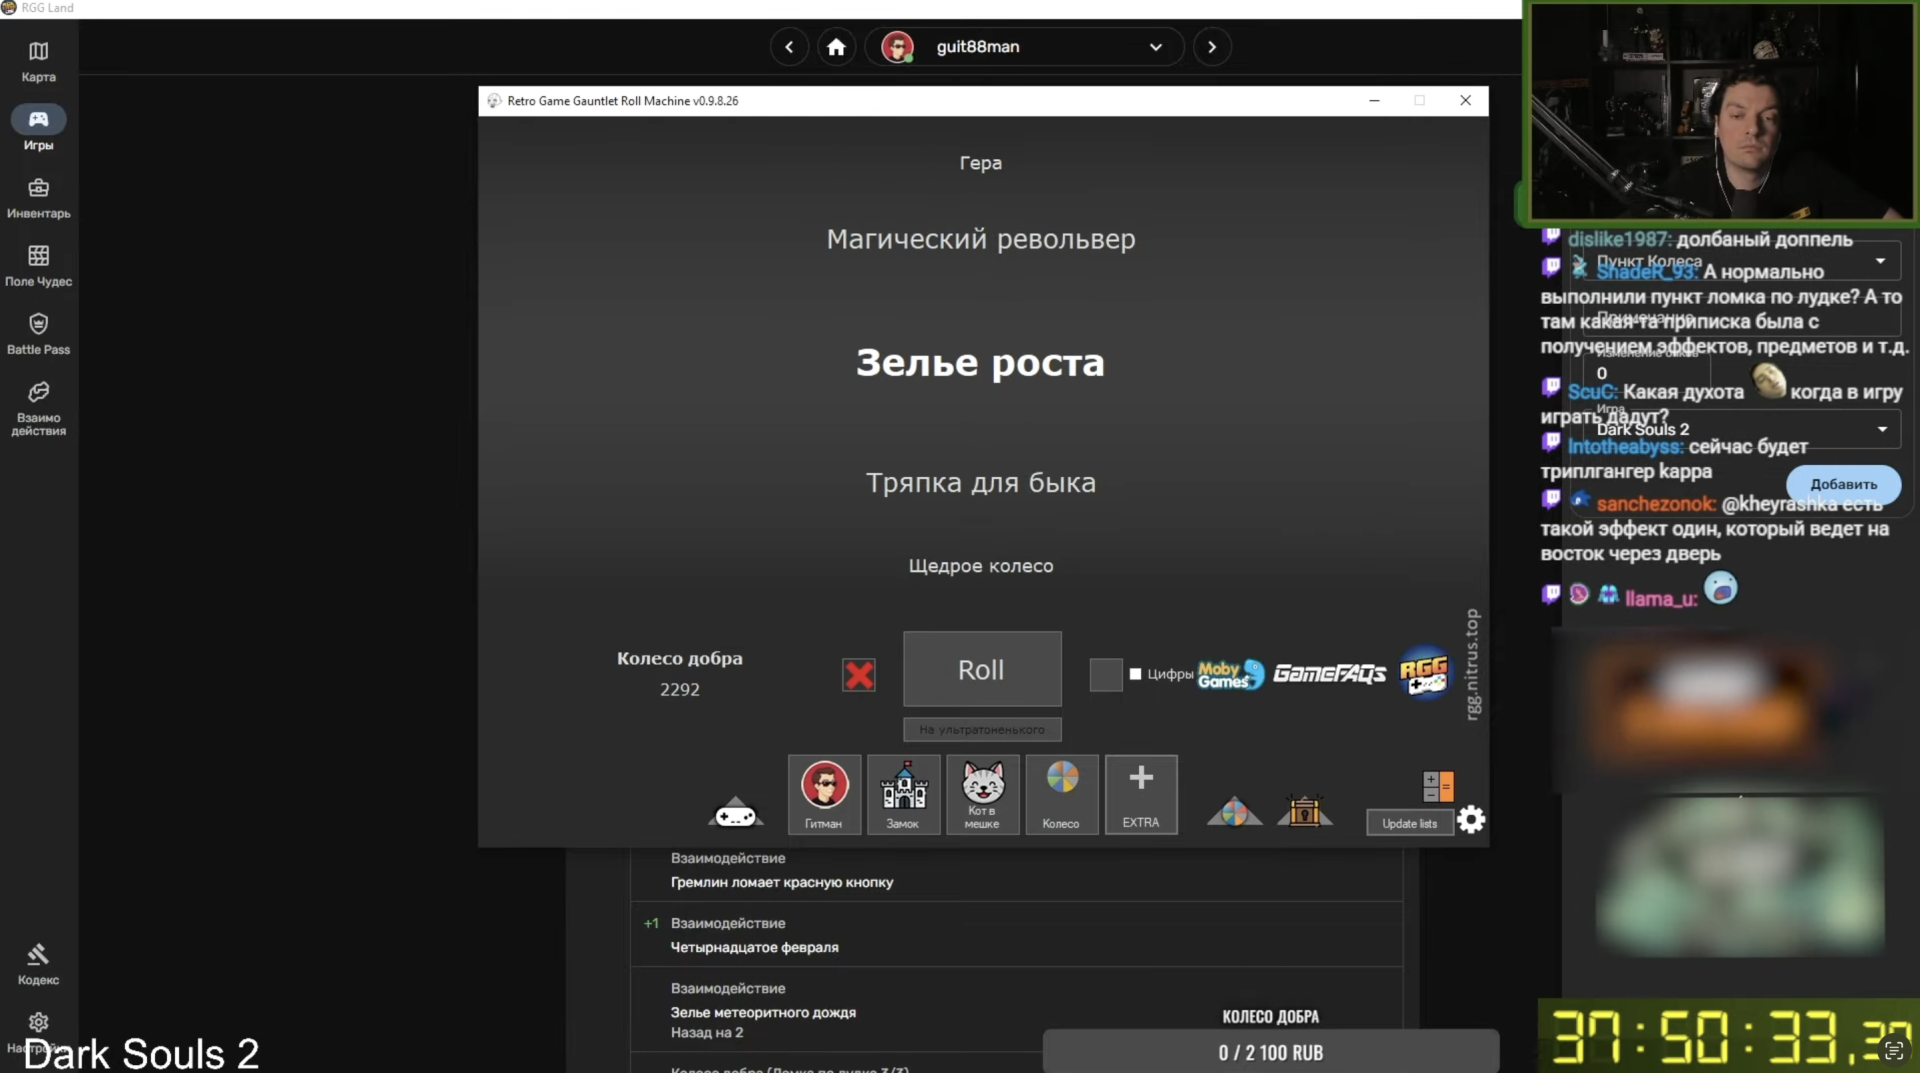Open the Кот в мешке mode

tap(982, 794)
